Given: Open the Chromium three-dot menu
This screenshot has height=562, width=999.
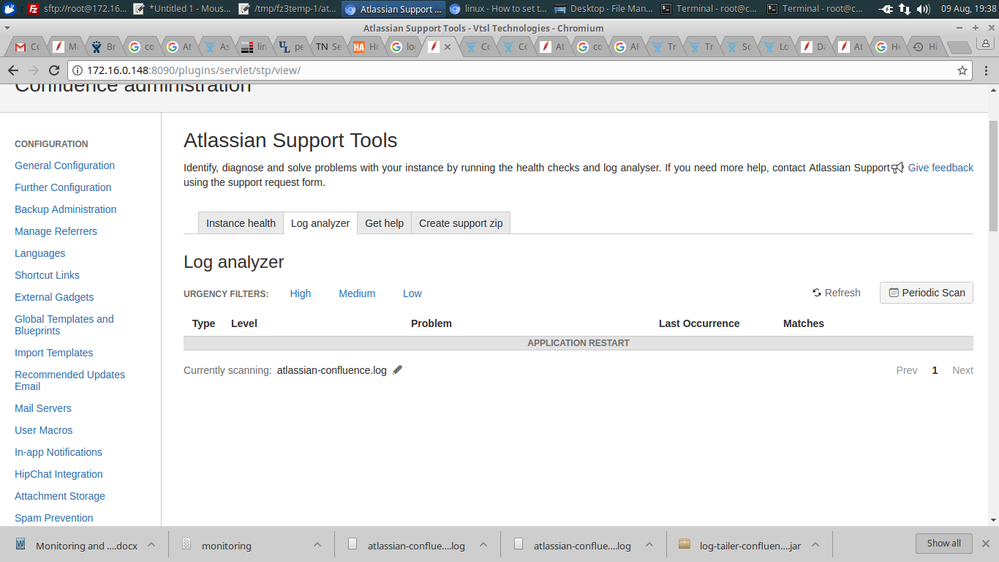Looking at the screenshot, I should tap(986, 70).
